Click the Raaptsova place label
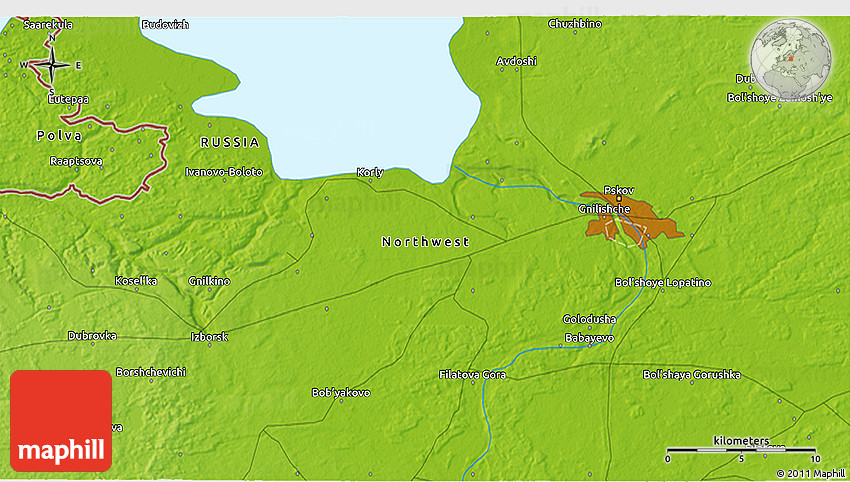Viewport: 850px width, 482px height. 76,160
